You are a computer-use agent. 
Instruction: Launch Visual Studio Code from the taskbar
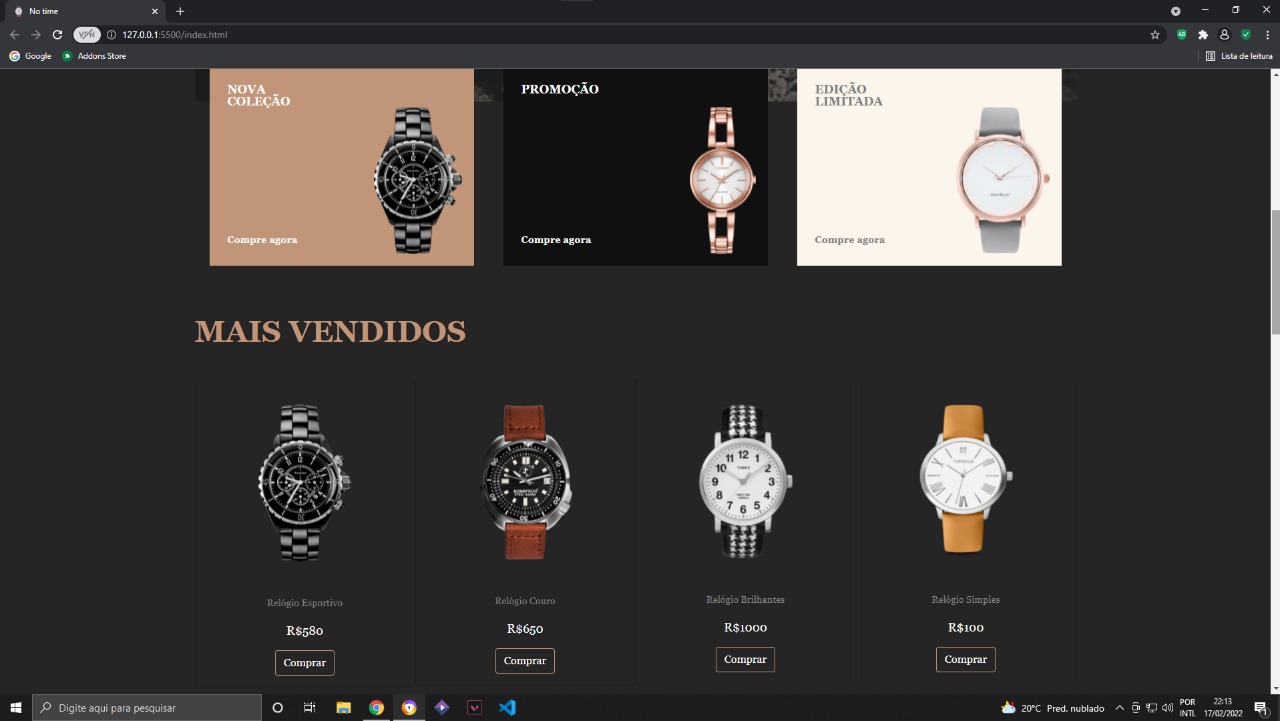507,707
